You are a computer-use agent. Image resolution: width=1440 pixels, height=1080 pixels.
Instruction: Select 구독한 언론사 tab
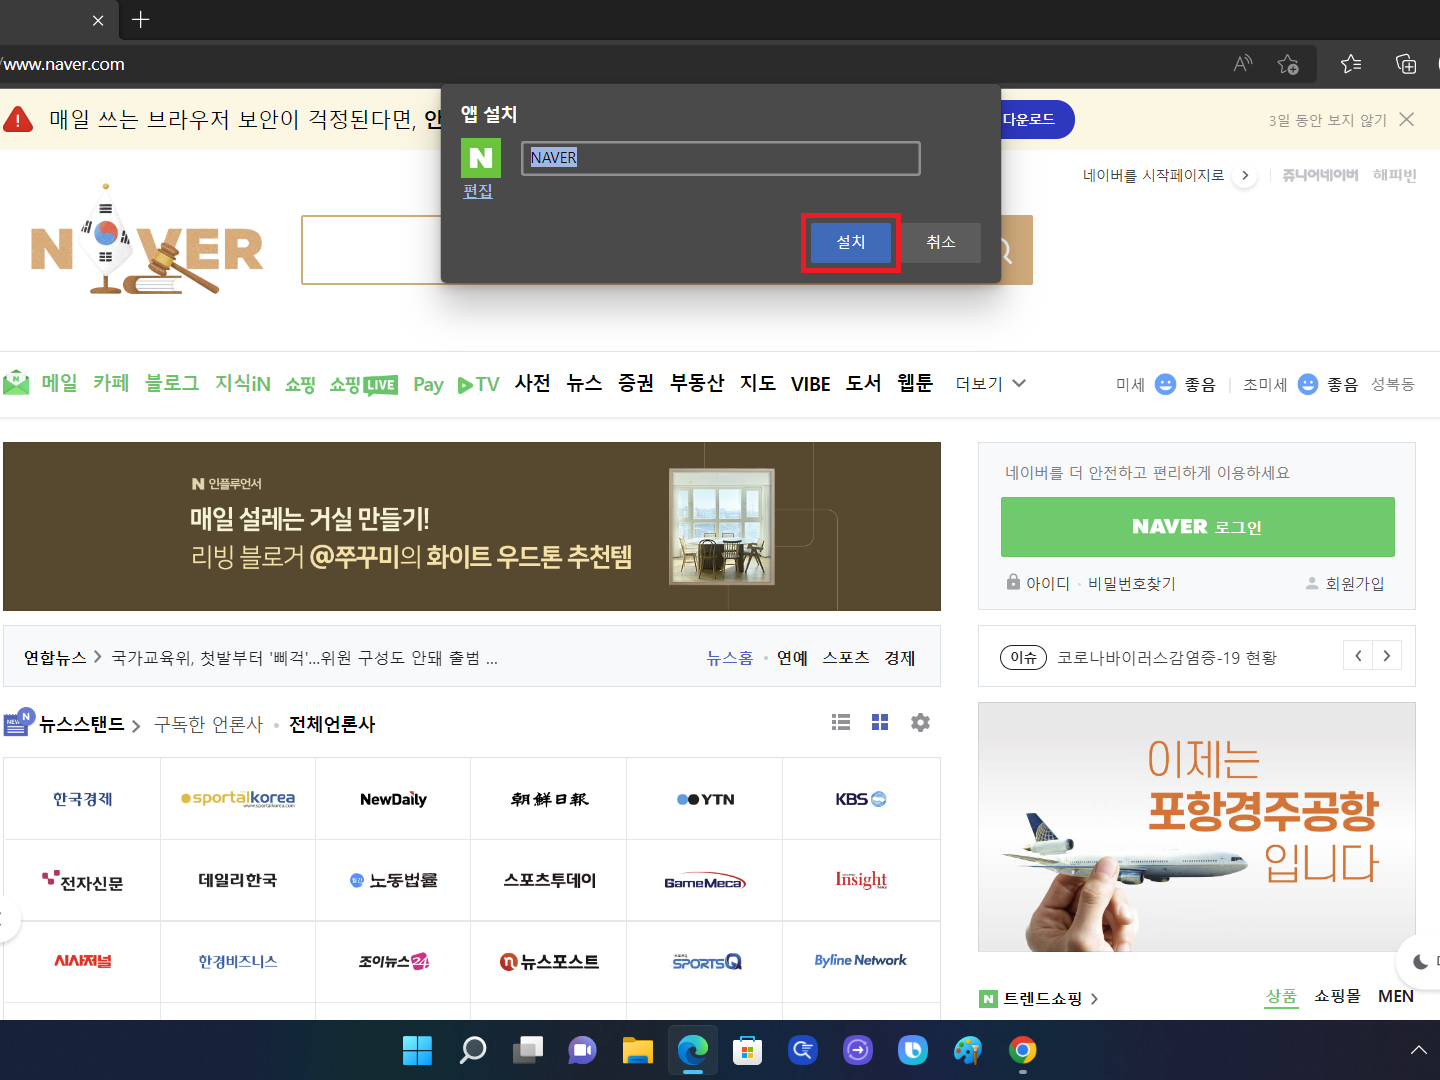click(x=208, y=724)
